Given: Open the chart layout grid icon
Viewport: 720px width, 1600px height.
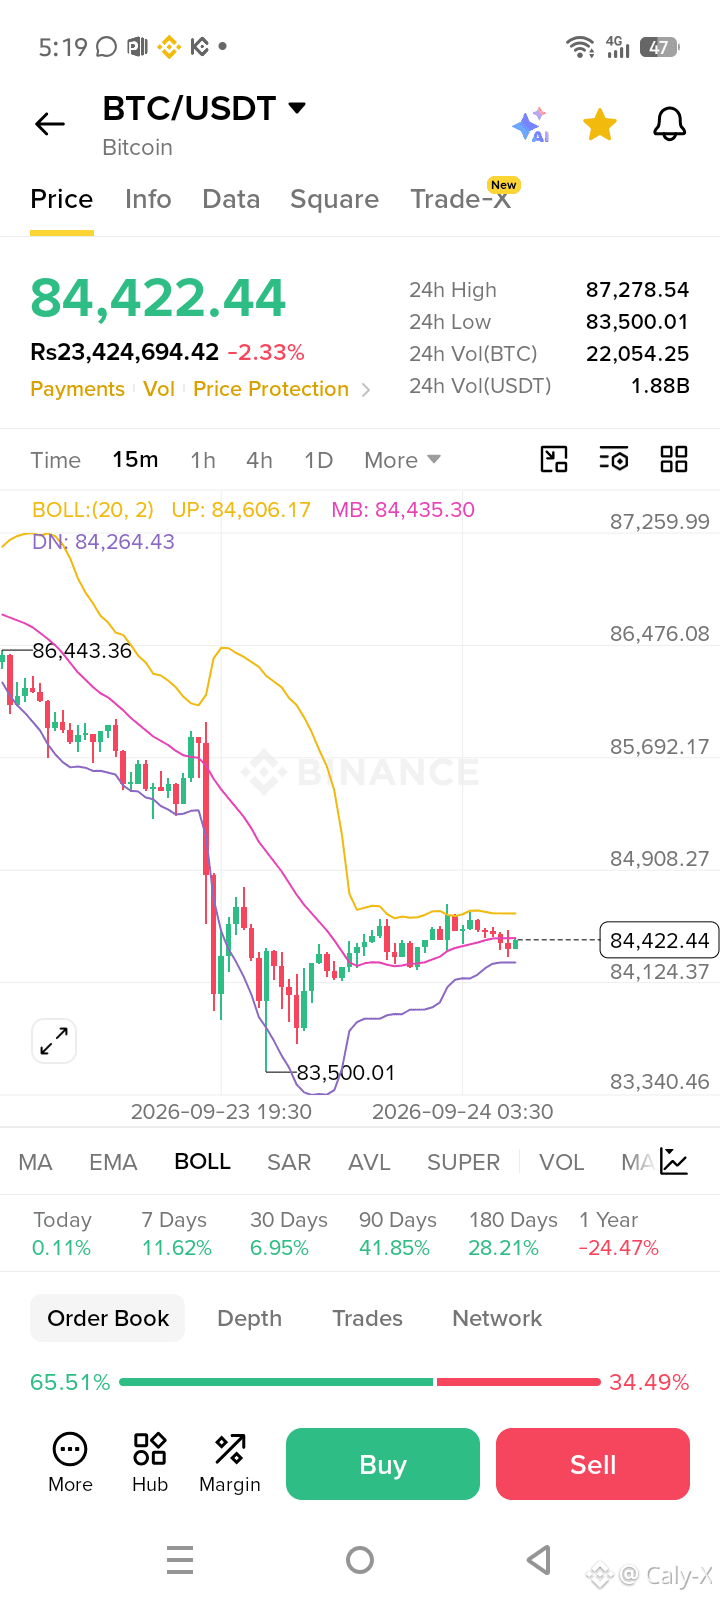Looking at the screenshot, I should (x=674, y=459).
